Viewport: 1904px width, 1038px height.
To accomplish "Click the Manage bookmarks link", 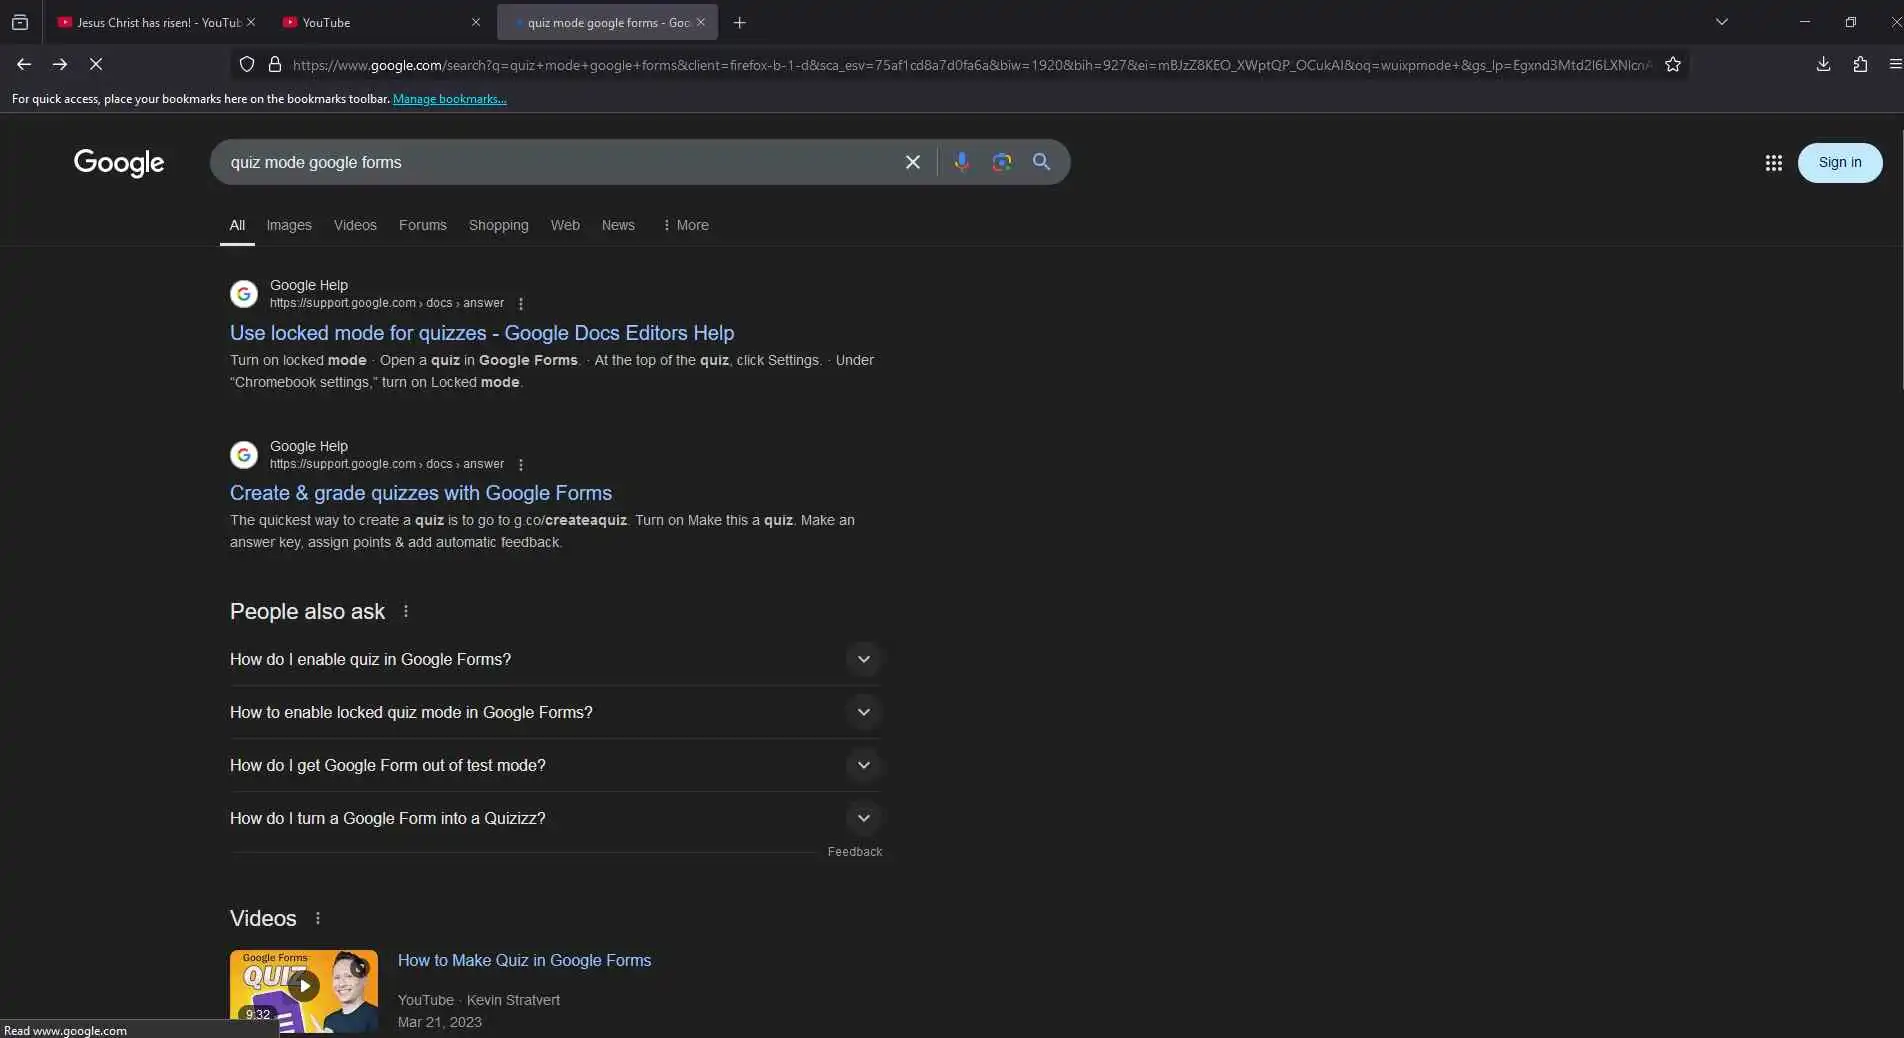I will (450, 99).
